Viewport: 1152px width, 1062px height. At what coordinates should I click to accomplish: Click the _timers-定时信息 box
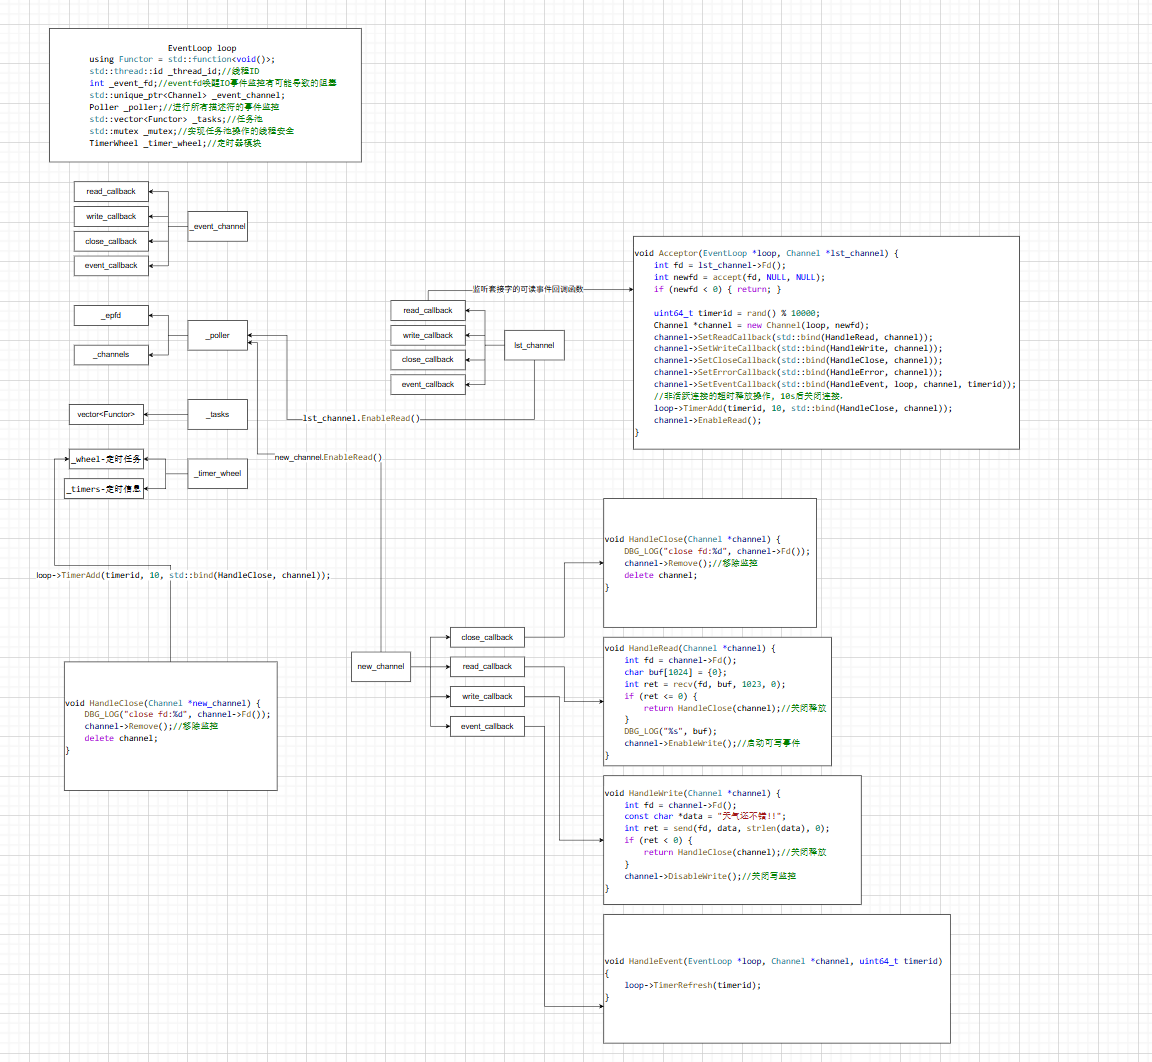pos(104,489)
